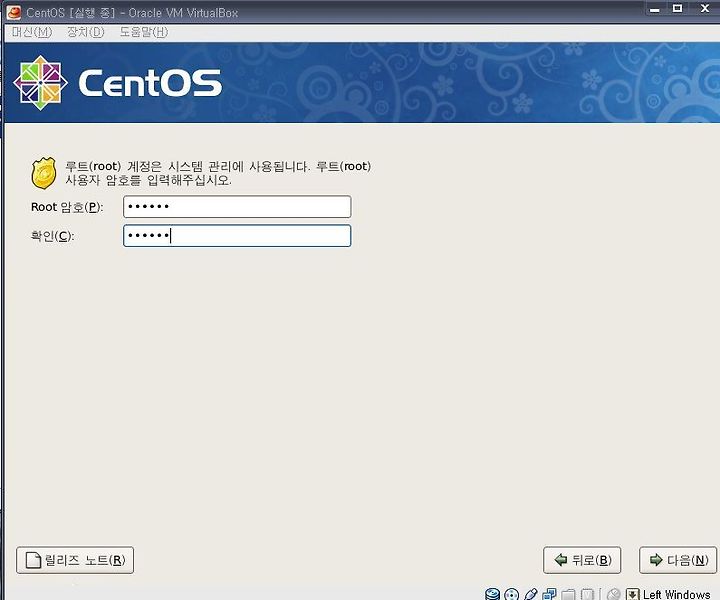Click the hard disk activity status icon
This screenshot has width=720, height=600.
[x=492, y=594]
